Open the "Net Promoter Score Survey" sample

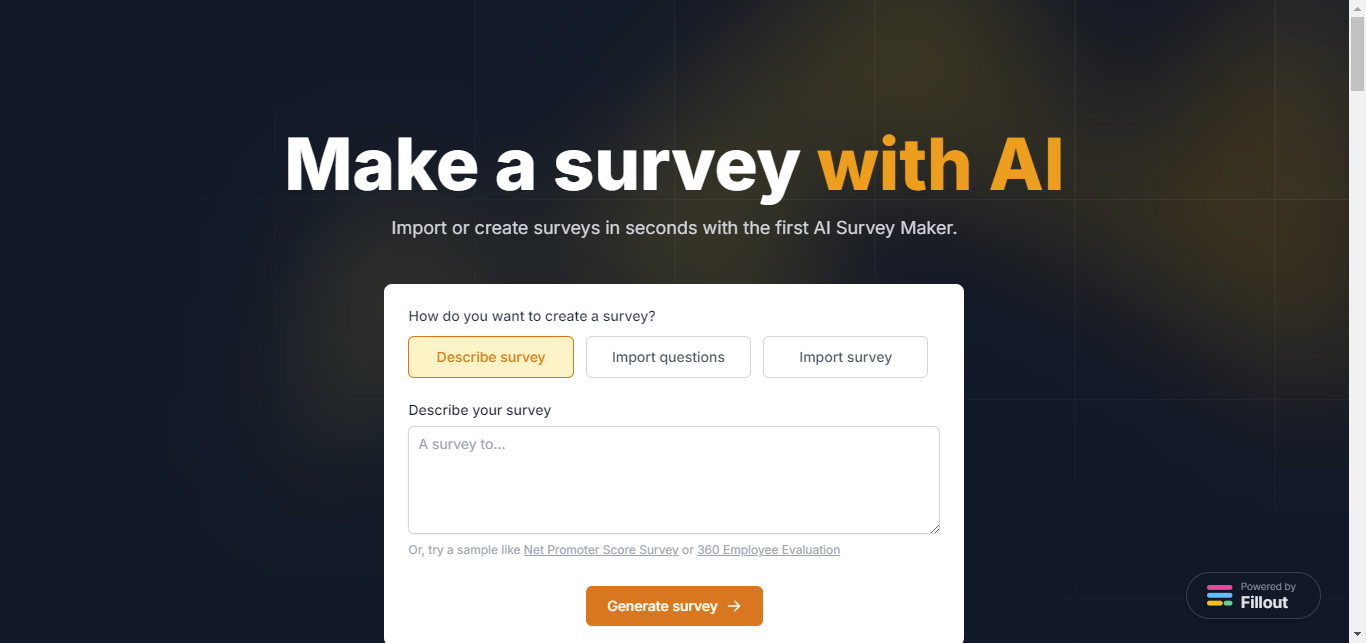click(601, 549)
